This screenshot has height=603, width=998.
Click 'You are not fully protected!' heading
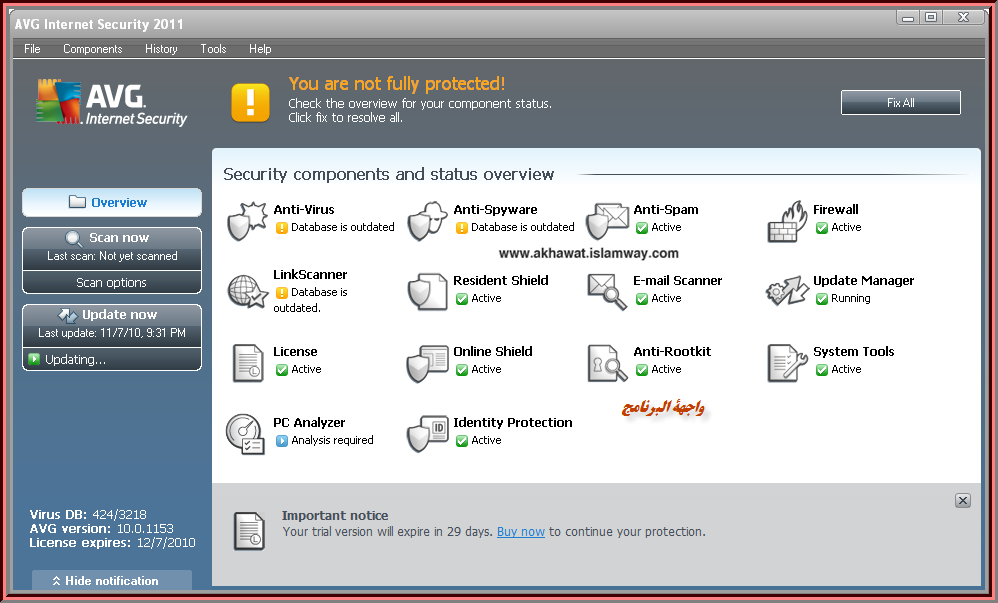397,84
